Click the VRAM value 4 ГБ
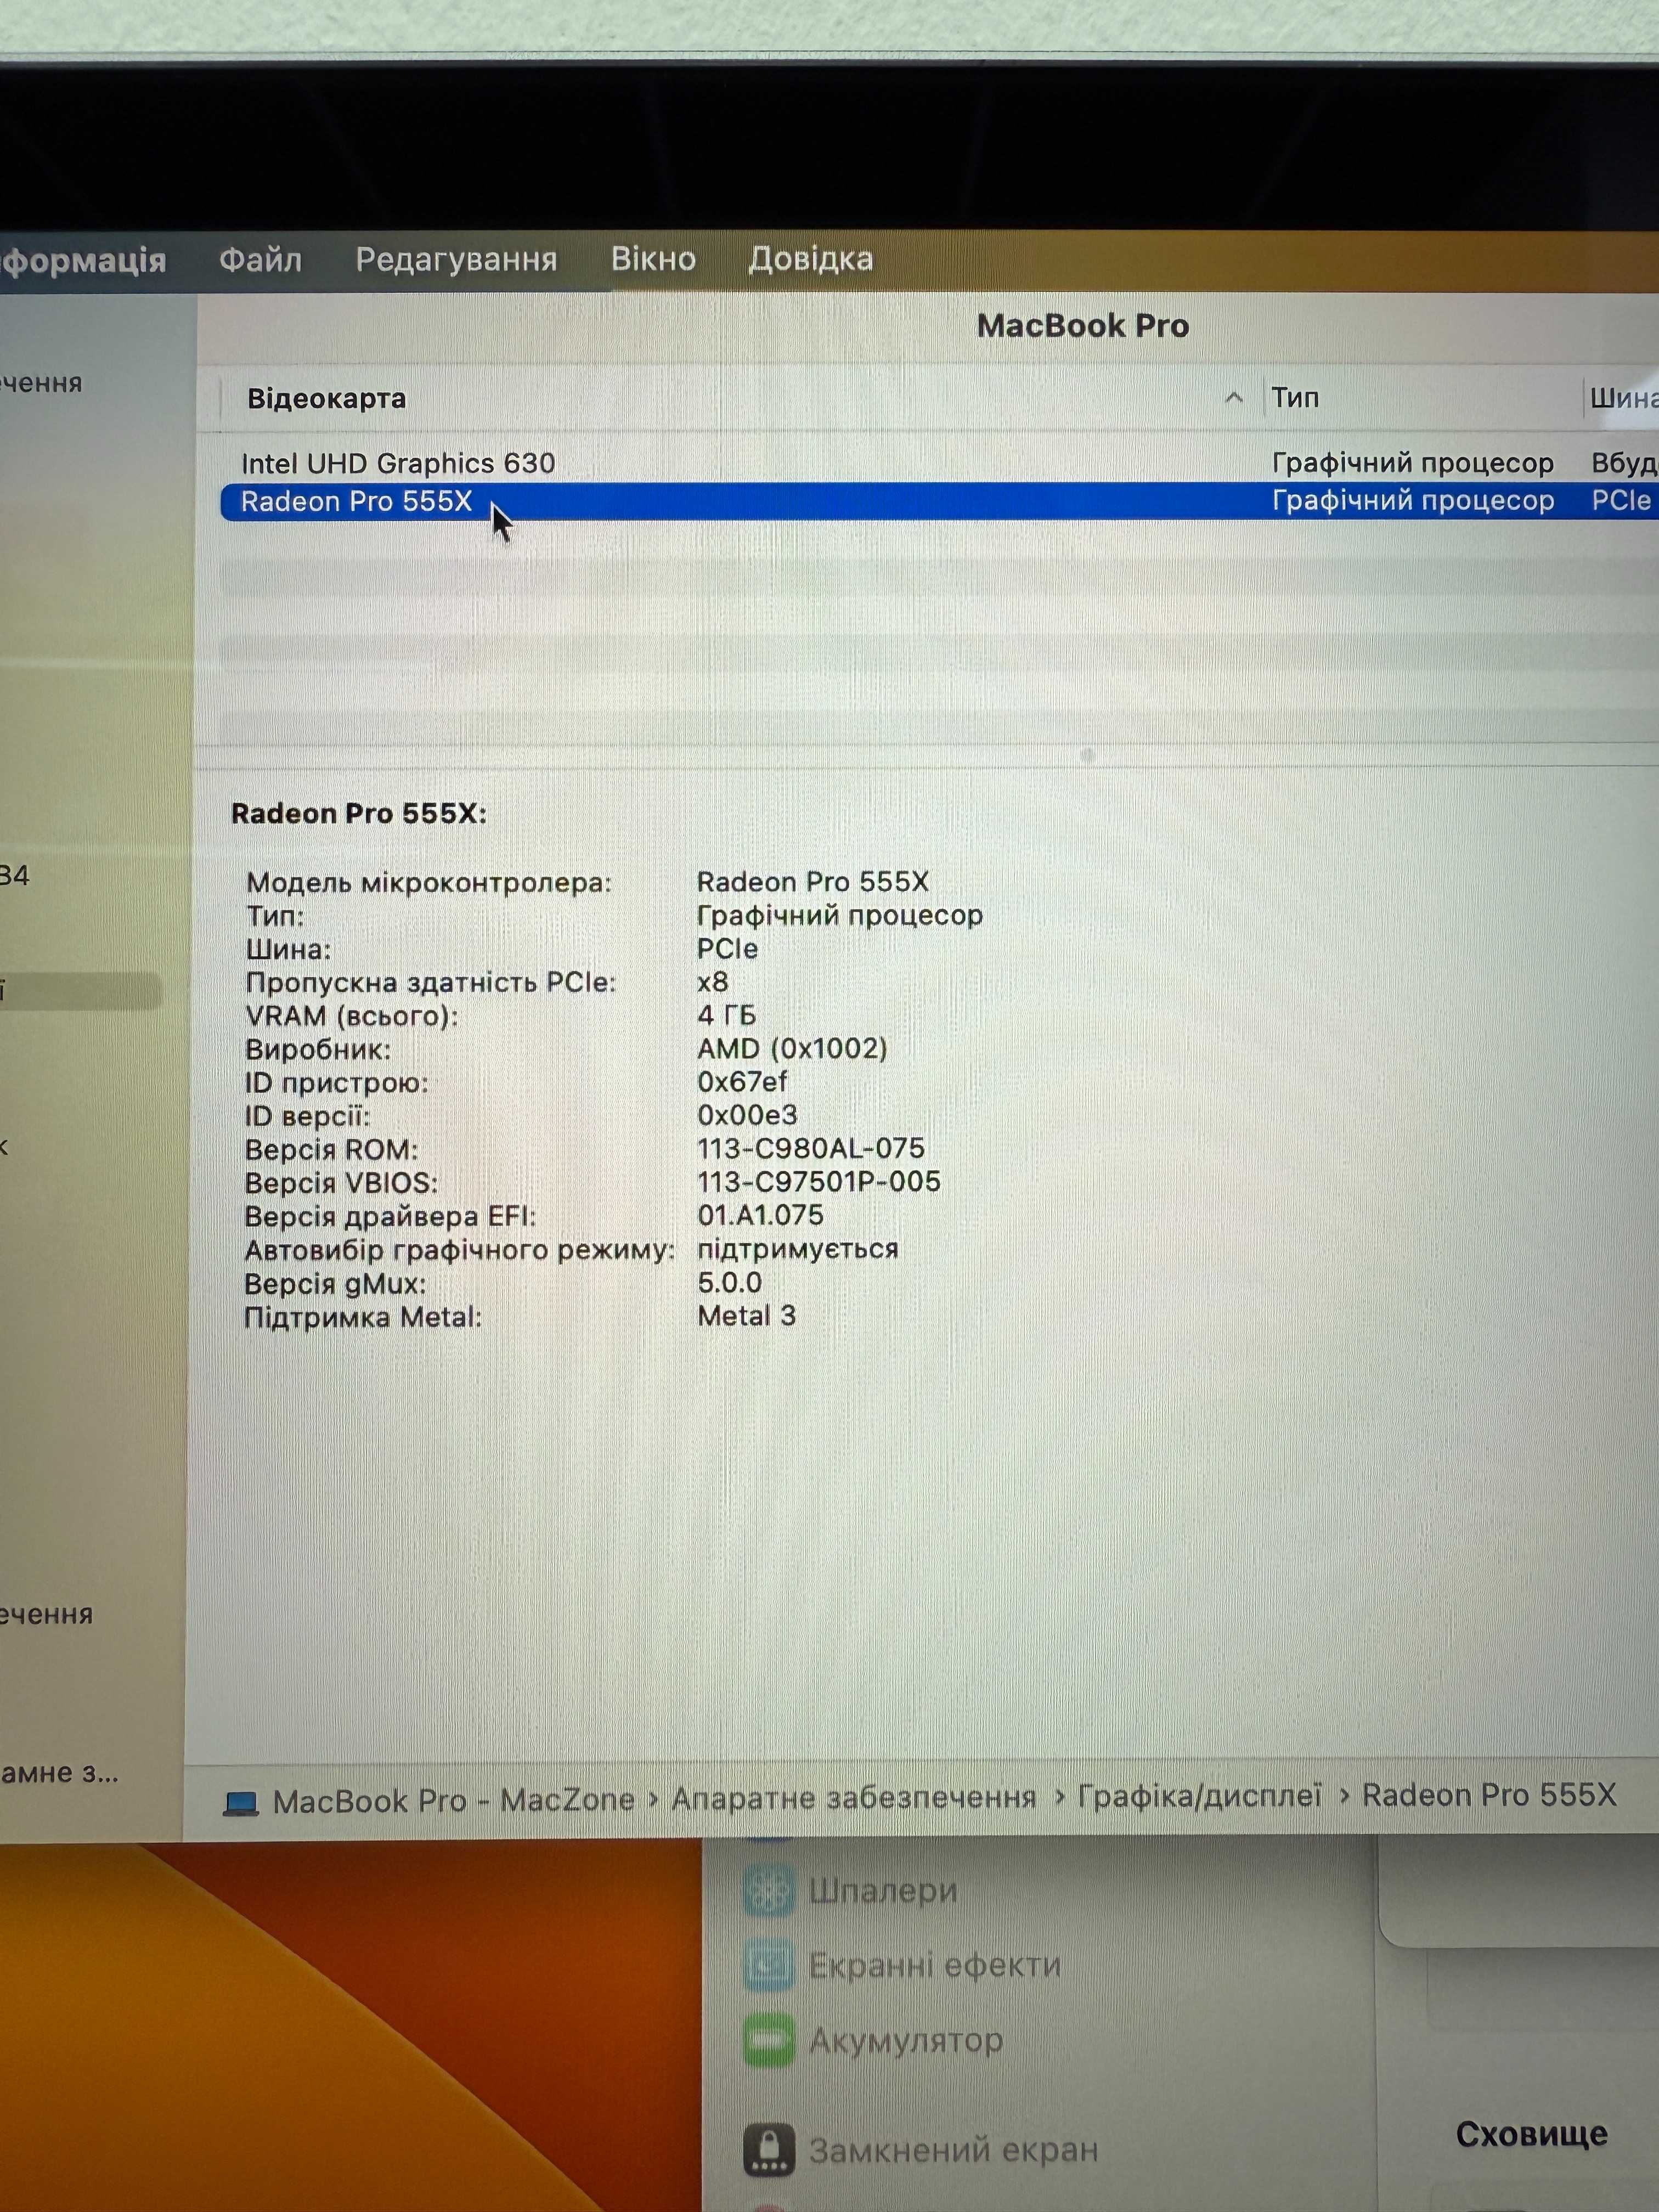This screenshot has width=1659, height=2212. click(726, 1016)
